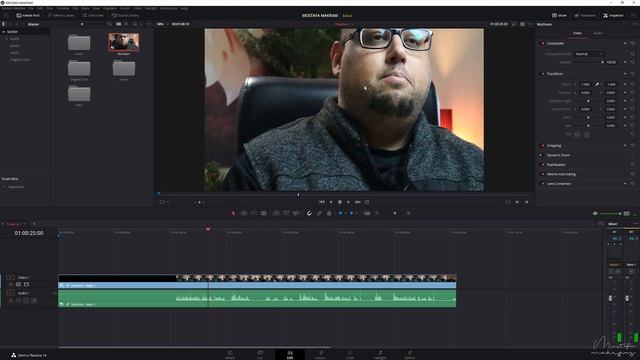Toggle the Linked Selection chain icon
This screenshot has width=640, height=360.
[319, 213]
